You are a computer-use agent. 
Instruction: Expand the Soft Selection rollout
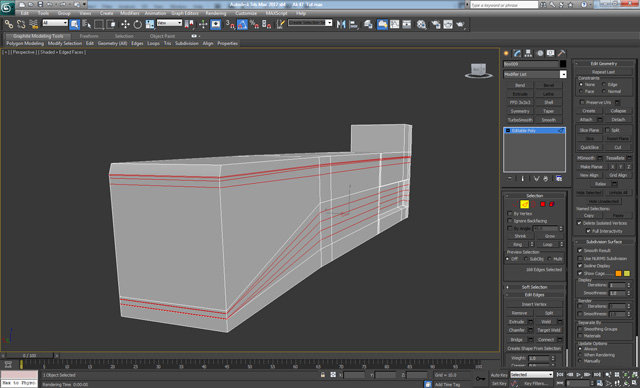point(534,287)
